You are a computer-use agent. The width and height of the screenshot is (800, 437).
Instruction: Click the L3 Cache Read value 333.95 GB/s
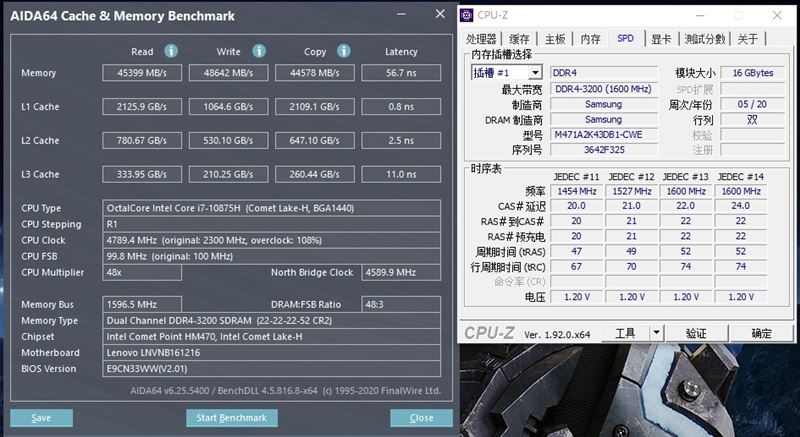click(142, 174)
